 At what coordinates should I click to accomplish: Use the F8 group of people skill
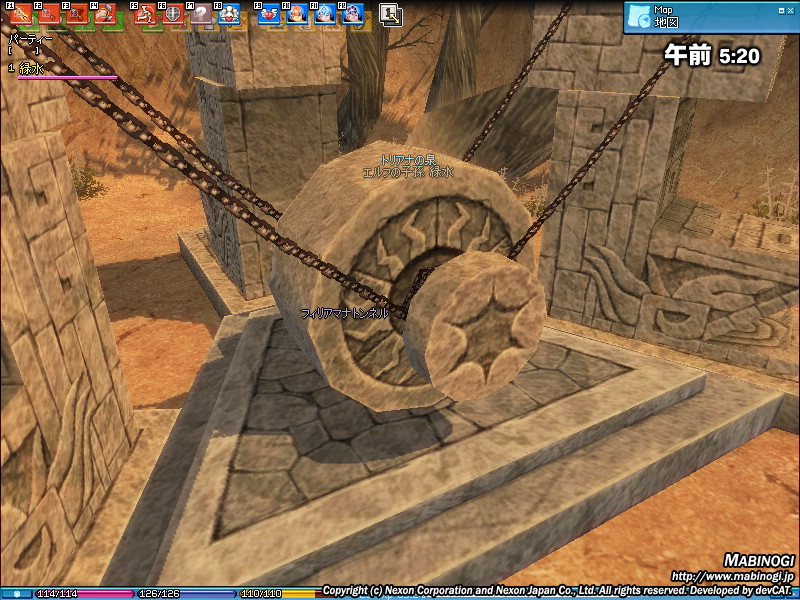point(229,14)
